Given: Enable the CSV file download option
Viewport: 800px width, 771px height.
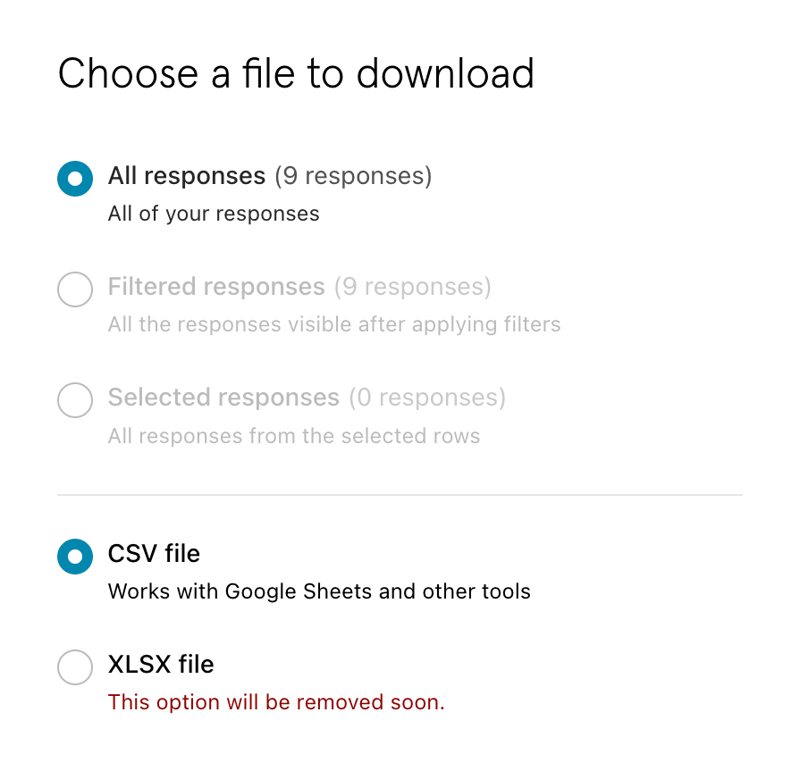Looking at the screenshot, I should tap(74, 556).
